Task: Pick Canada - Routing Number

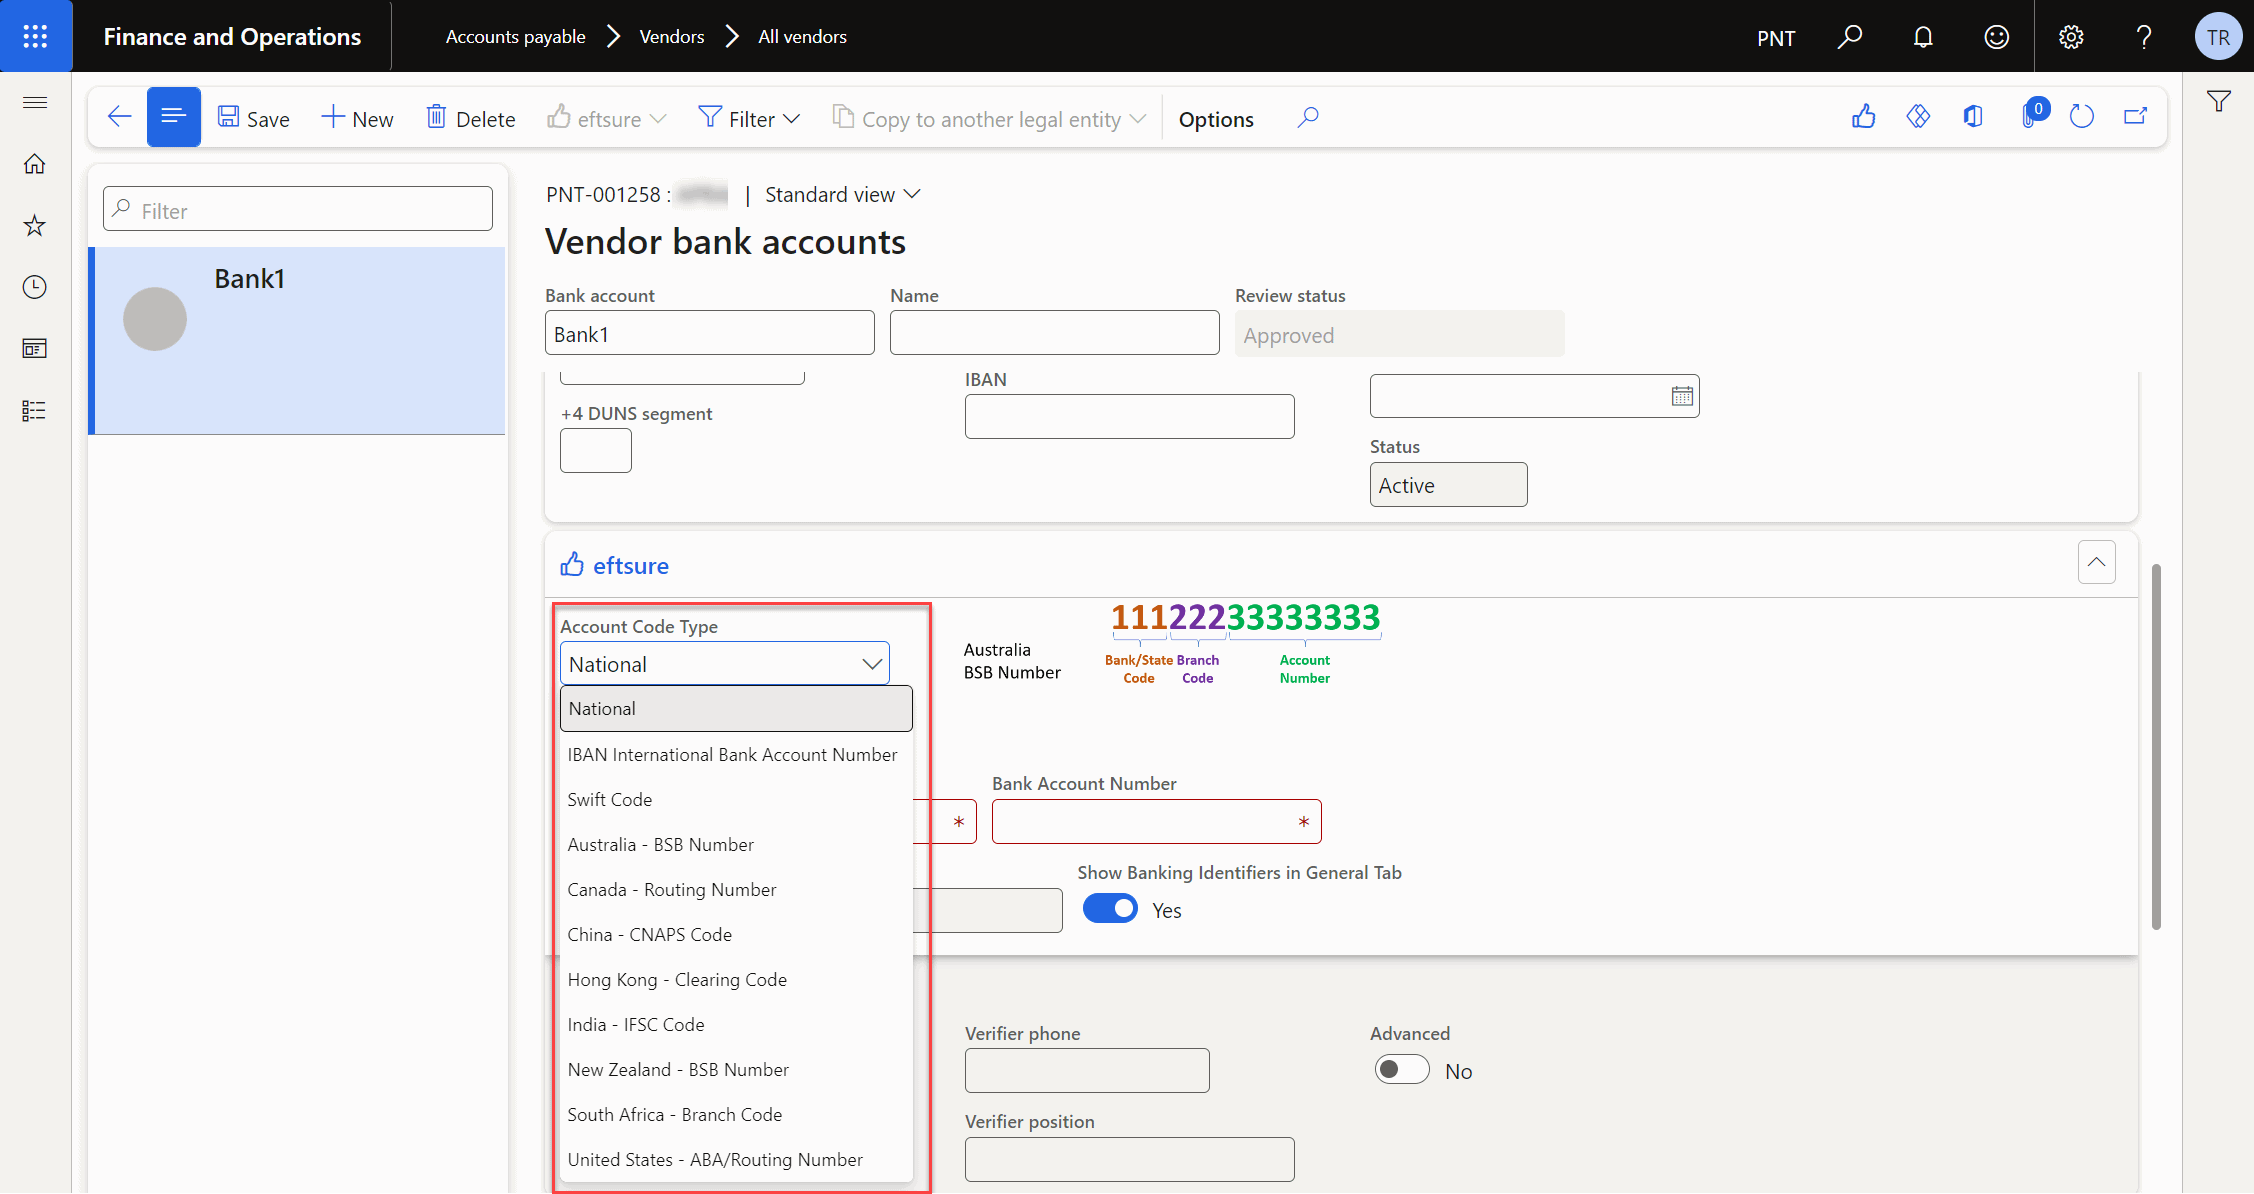Action: [x=737, y=890]
